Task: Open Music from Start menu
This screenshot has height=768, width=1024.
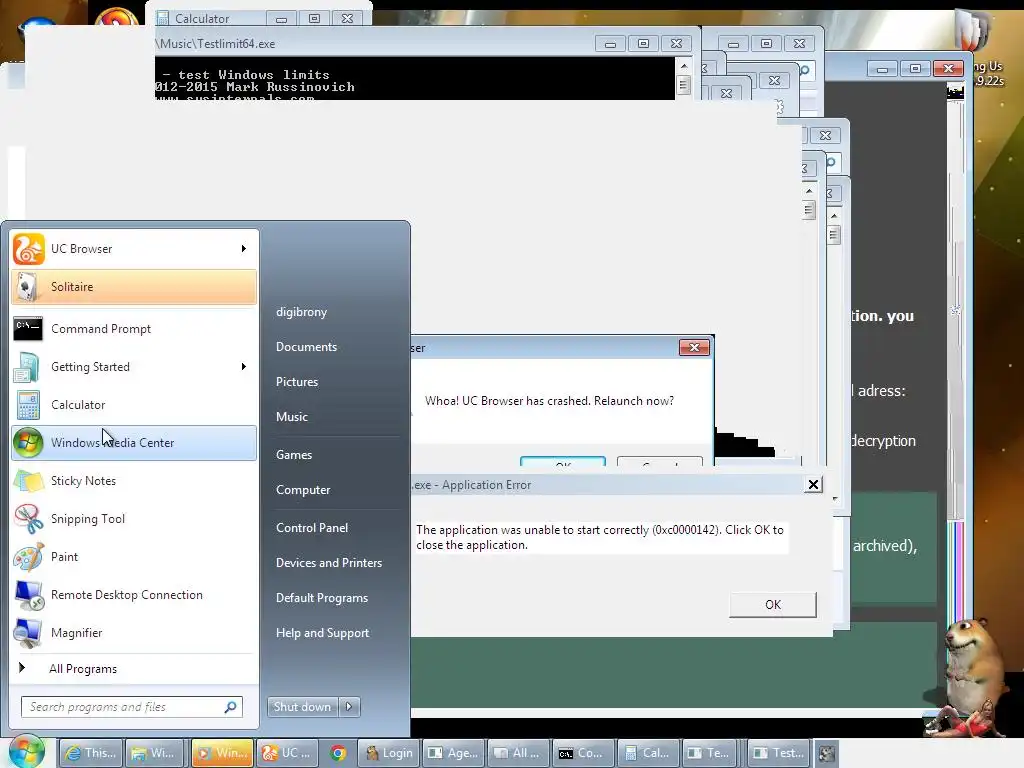Action: [292, 417]
